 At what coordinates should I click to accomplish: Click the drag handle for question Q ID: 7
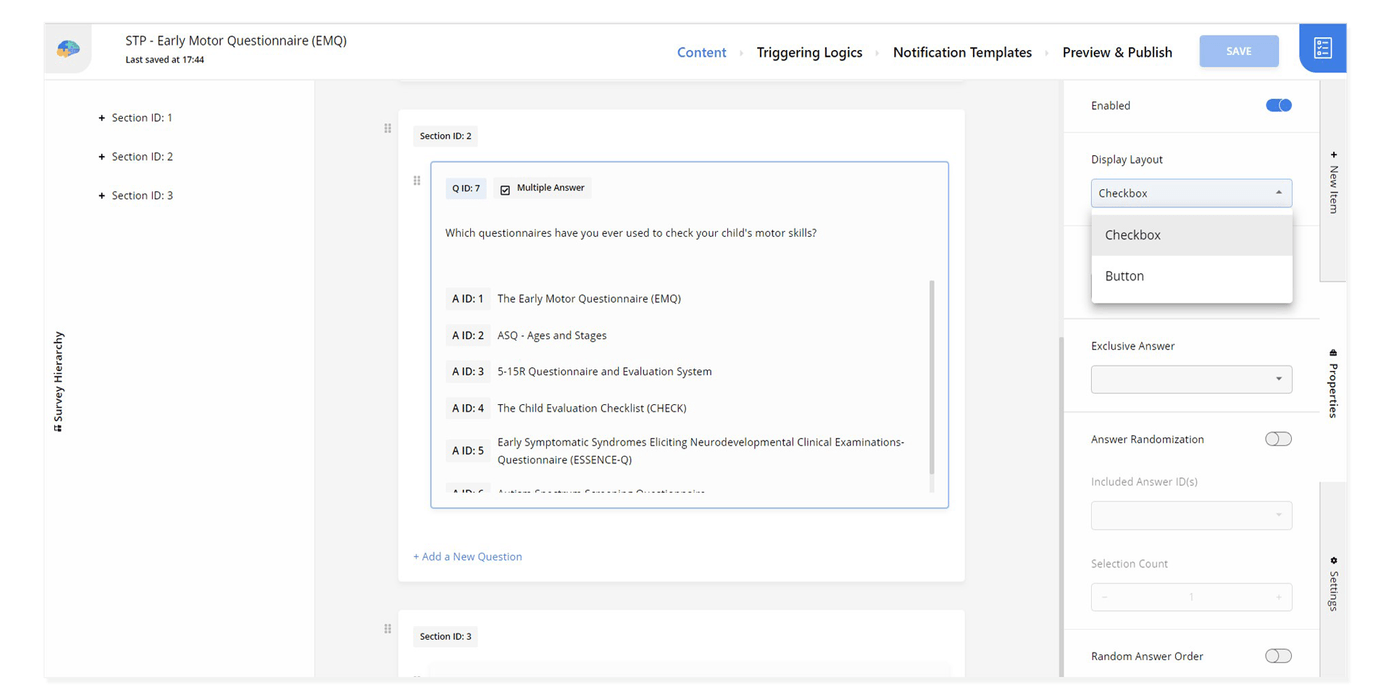click(417, 181)
